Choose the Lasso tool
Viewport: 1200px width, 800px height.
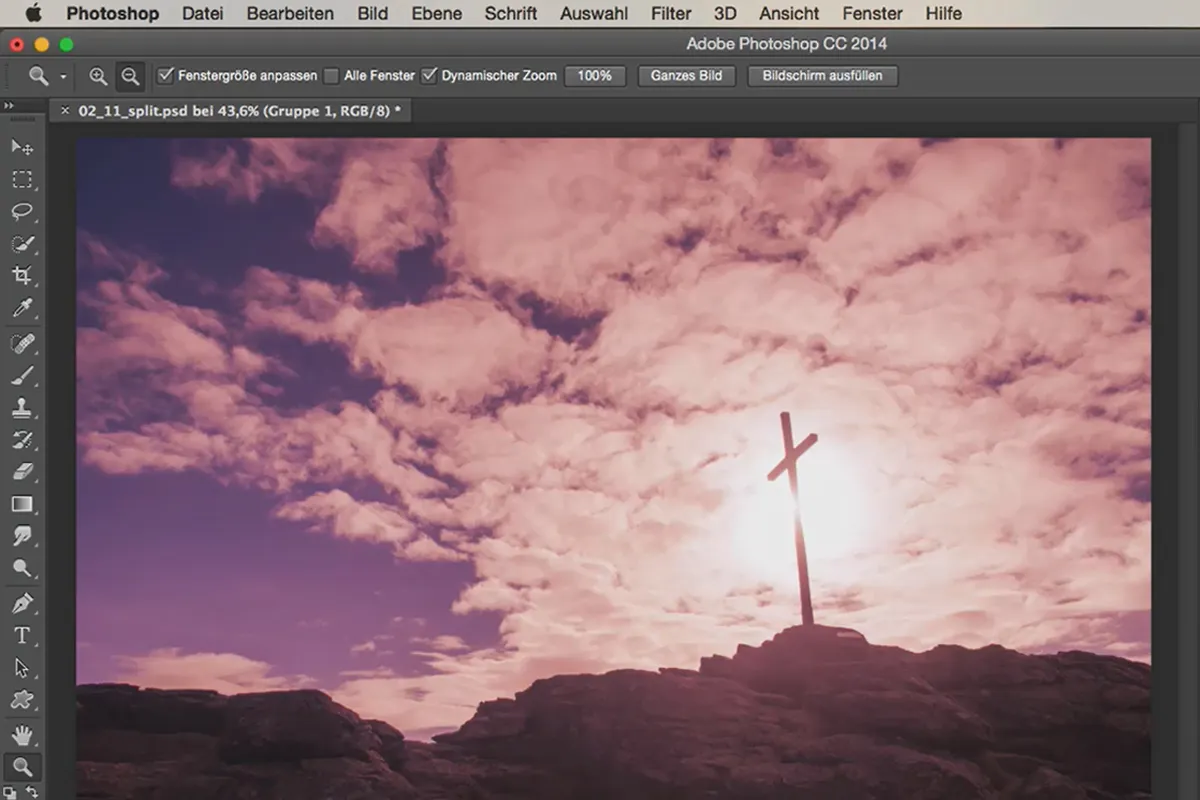(x=22, y=212)
